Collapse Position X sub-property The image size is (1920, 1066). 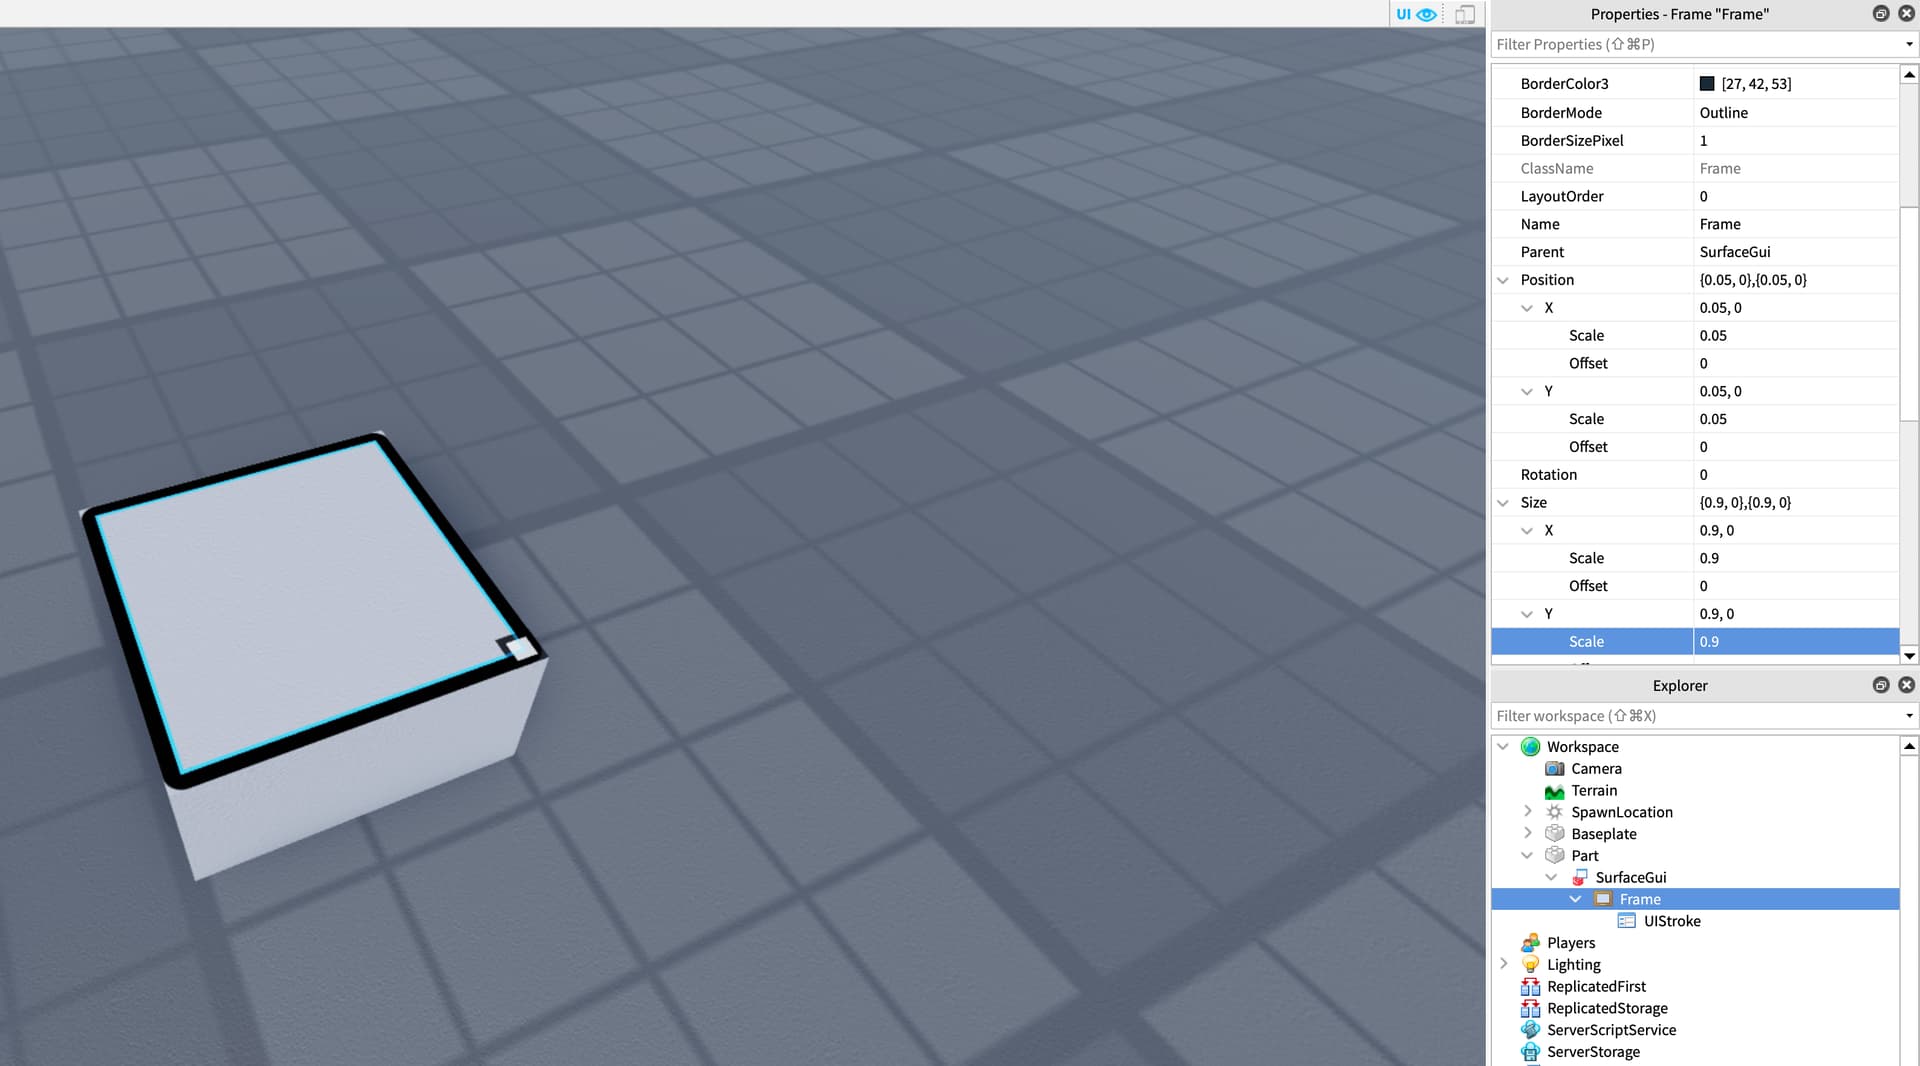[x=1527, y=308]
